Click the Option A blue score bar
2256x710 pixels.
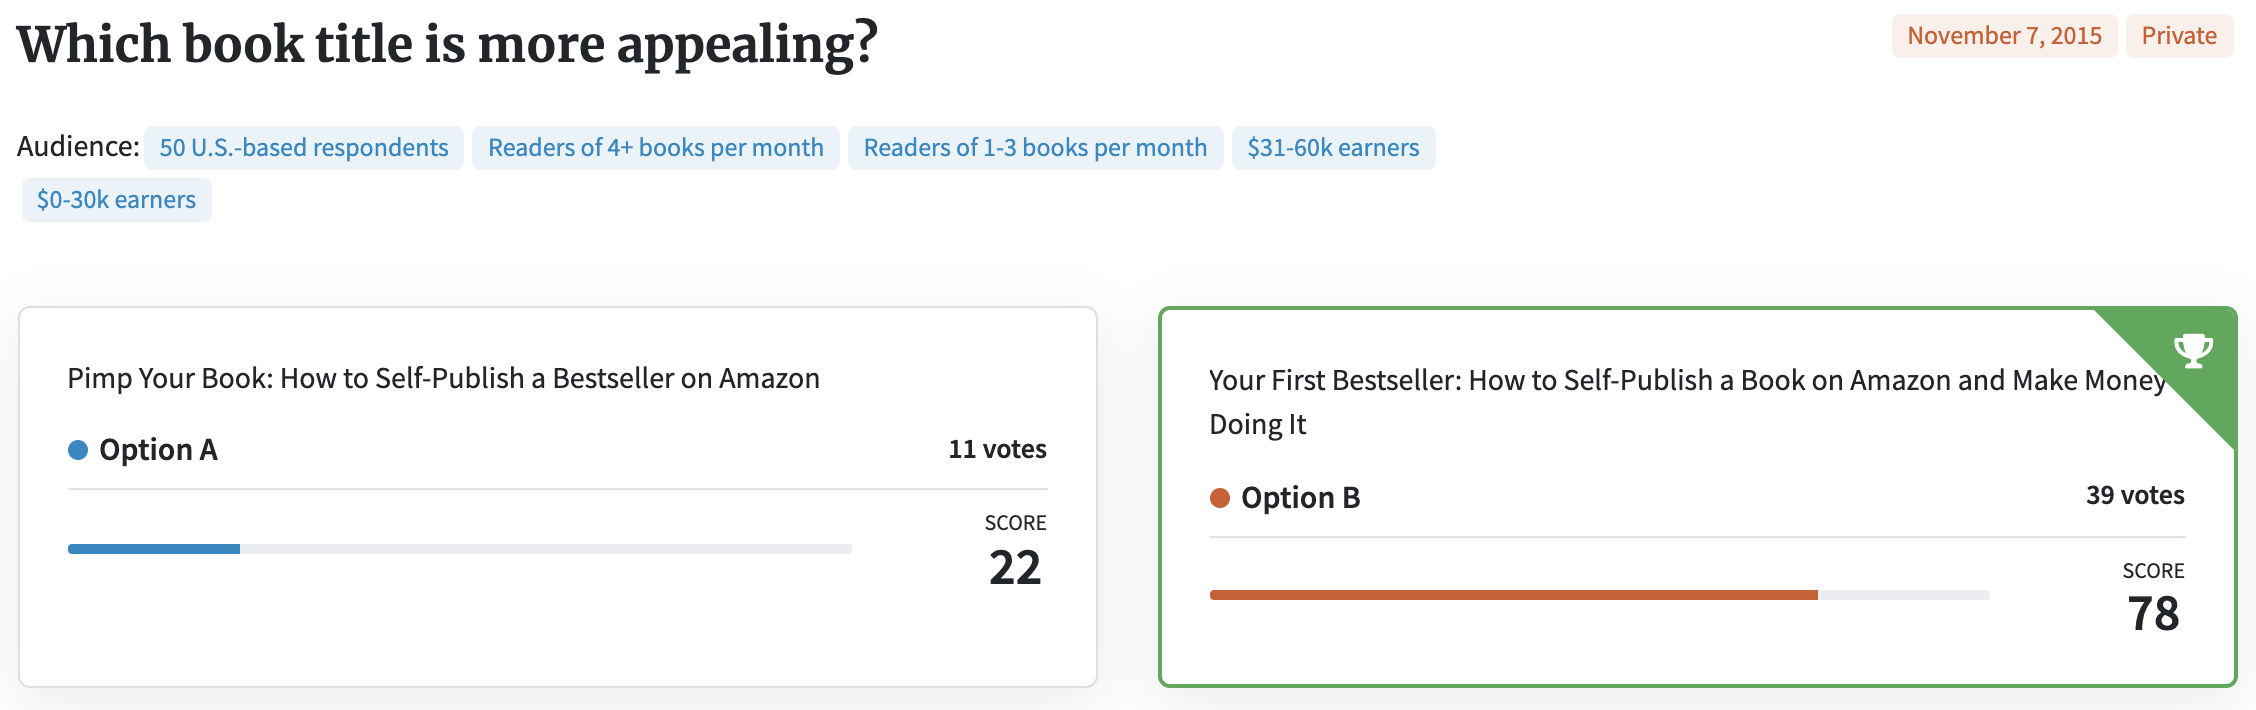click(154, 549)
